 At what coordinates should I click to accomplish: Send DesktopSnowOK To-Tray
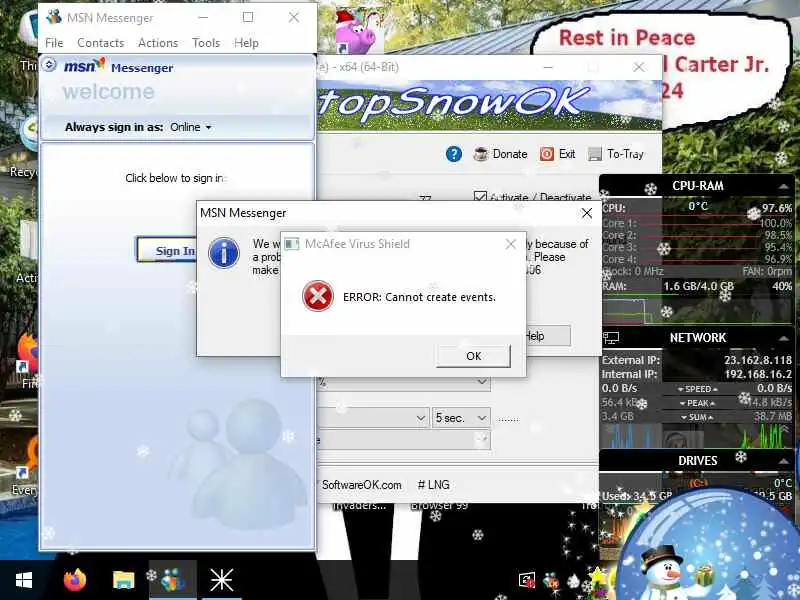click(x=616, y=154)
